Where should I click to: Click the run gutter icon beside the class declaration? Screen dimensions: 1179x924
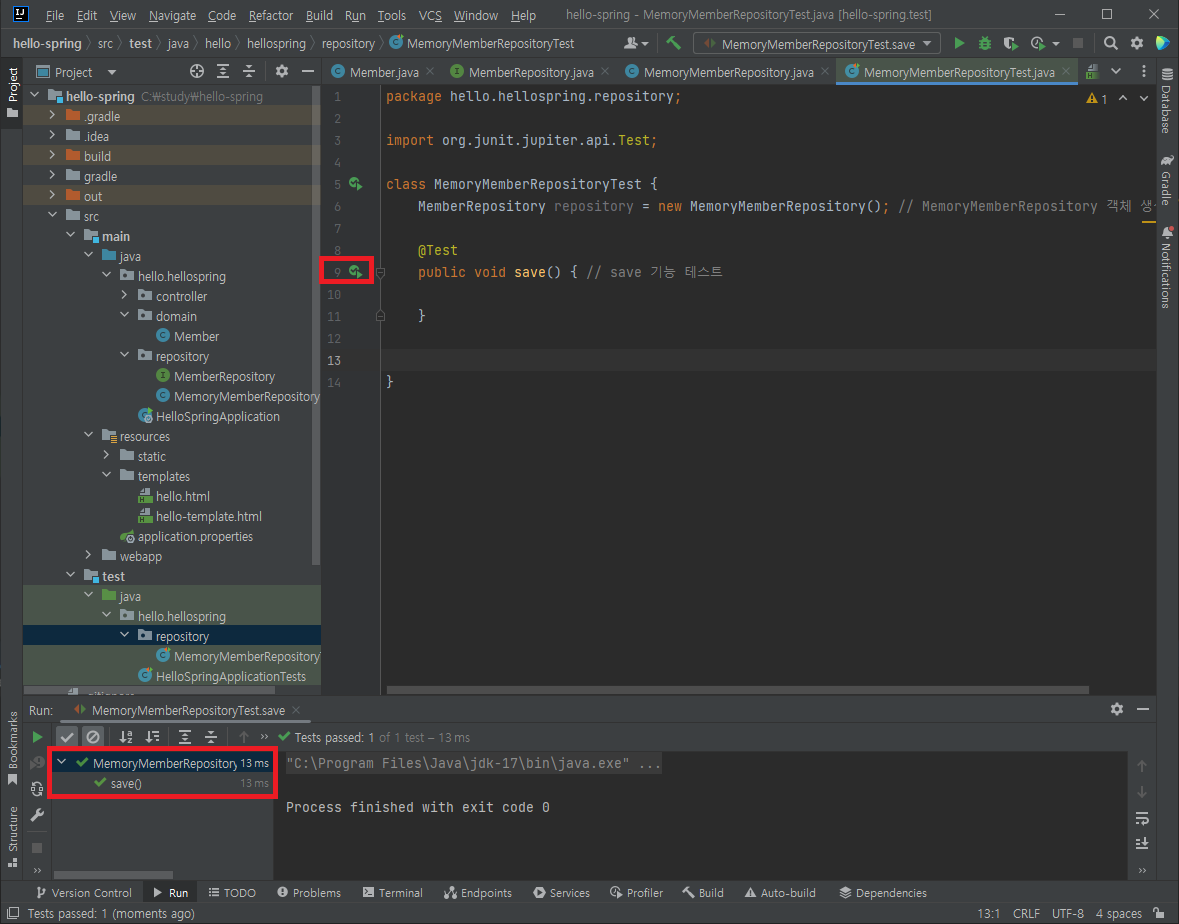pos(356,184)
